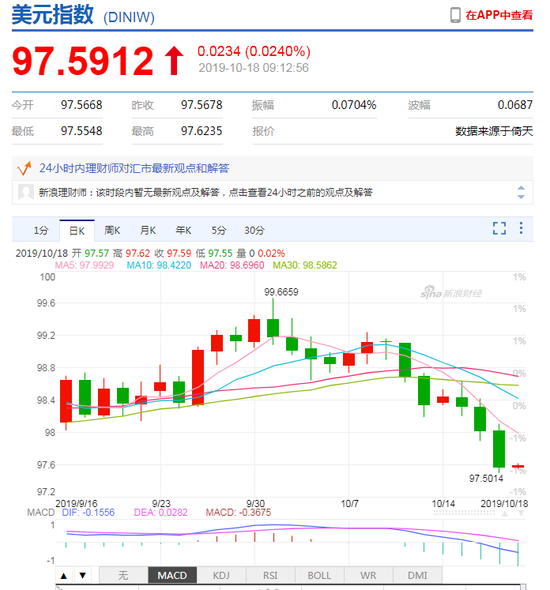Click the MA10: 98.4220 legend label

point(159,265)
